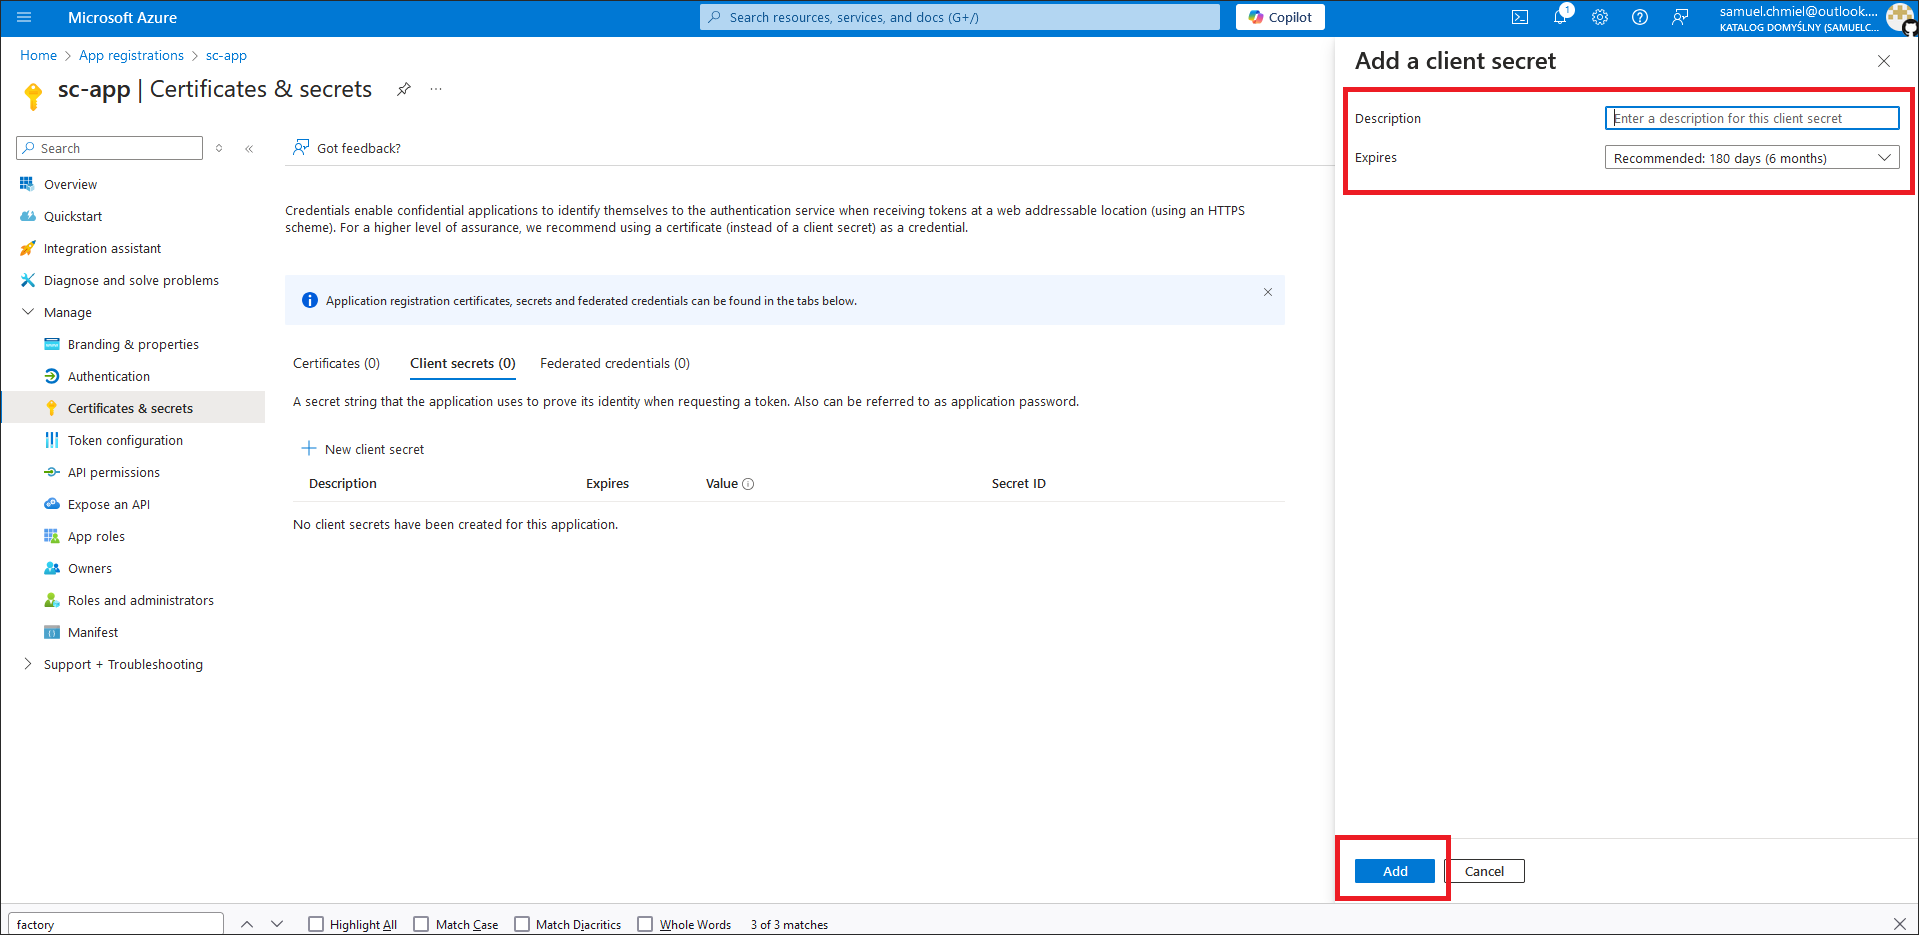
Task: Click the App registrations breadcrumb link
Action: click(x=131, y=55)
